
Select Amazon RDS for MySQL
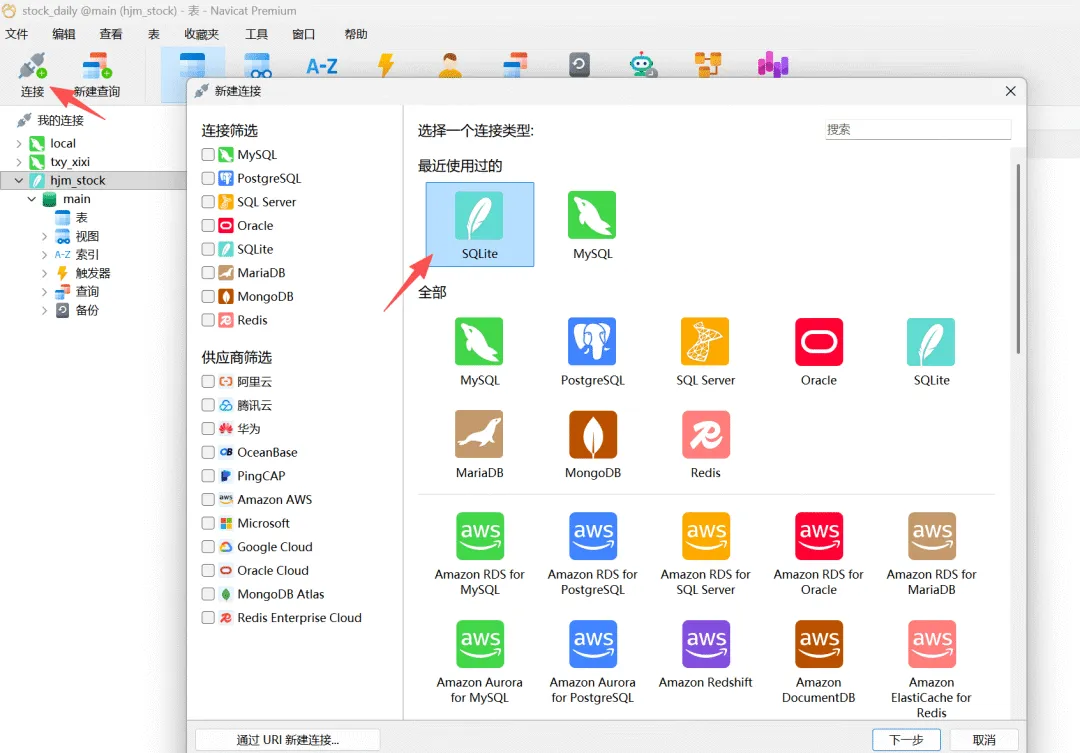click(479, 554)
